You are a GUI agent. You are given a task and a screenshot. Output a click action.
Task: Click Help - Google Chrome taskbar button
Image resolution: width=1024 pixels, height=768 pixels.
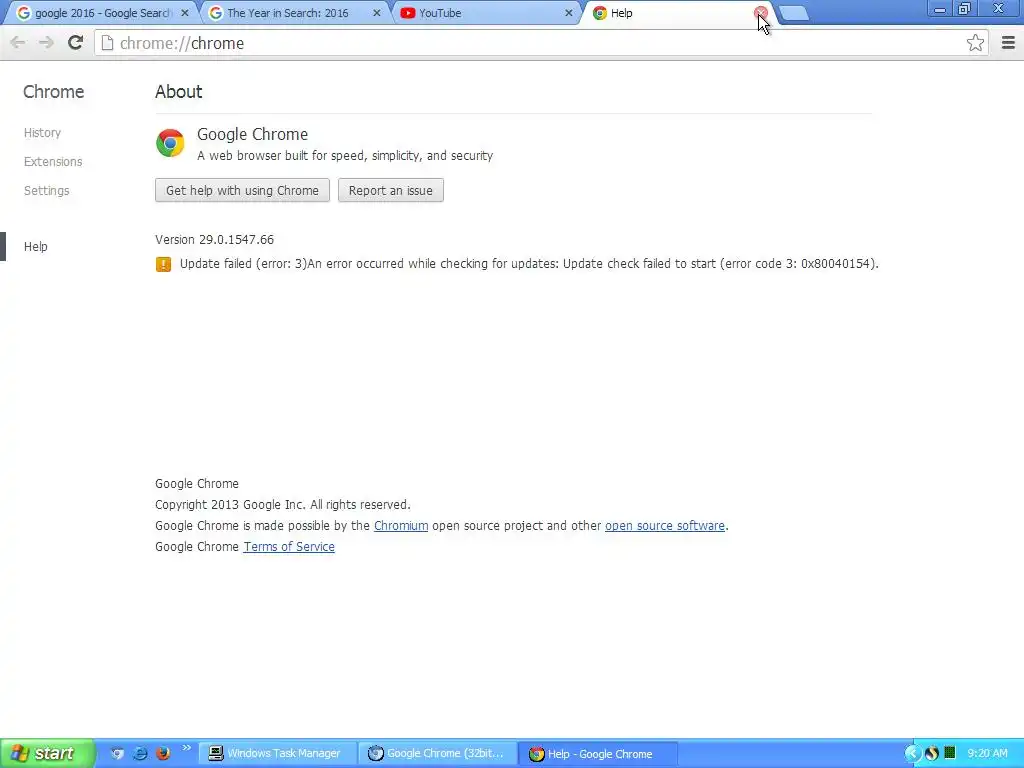click(598, 754)
